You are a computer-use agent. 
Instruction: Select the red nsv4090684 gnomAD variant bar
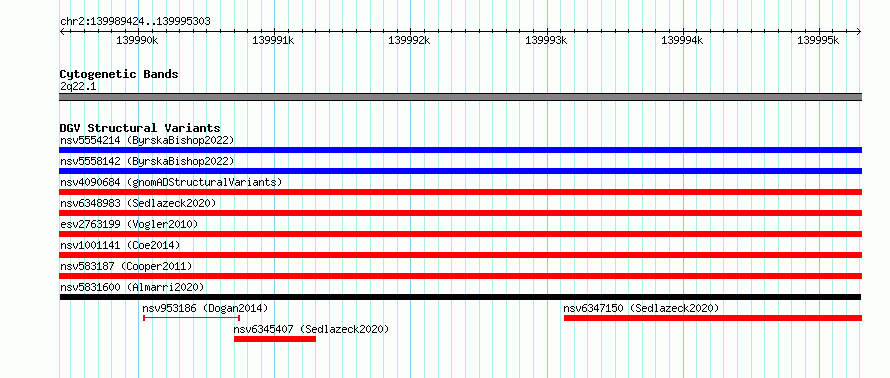(460, 192)
